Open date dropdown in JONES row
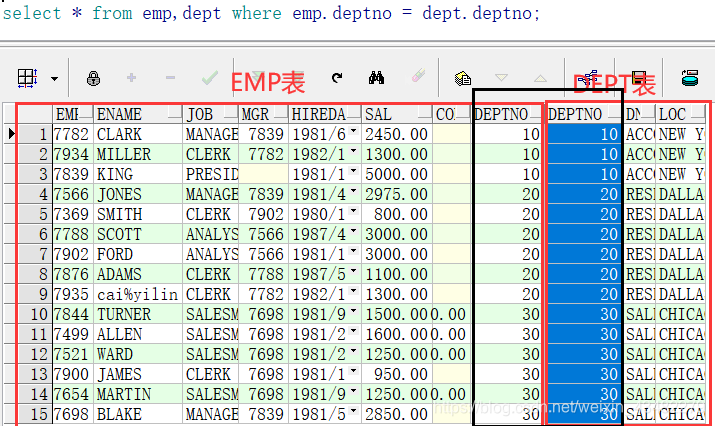This screenshot has width=715, height=426. [x=353, y=192]
